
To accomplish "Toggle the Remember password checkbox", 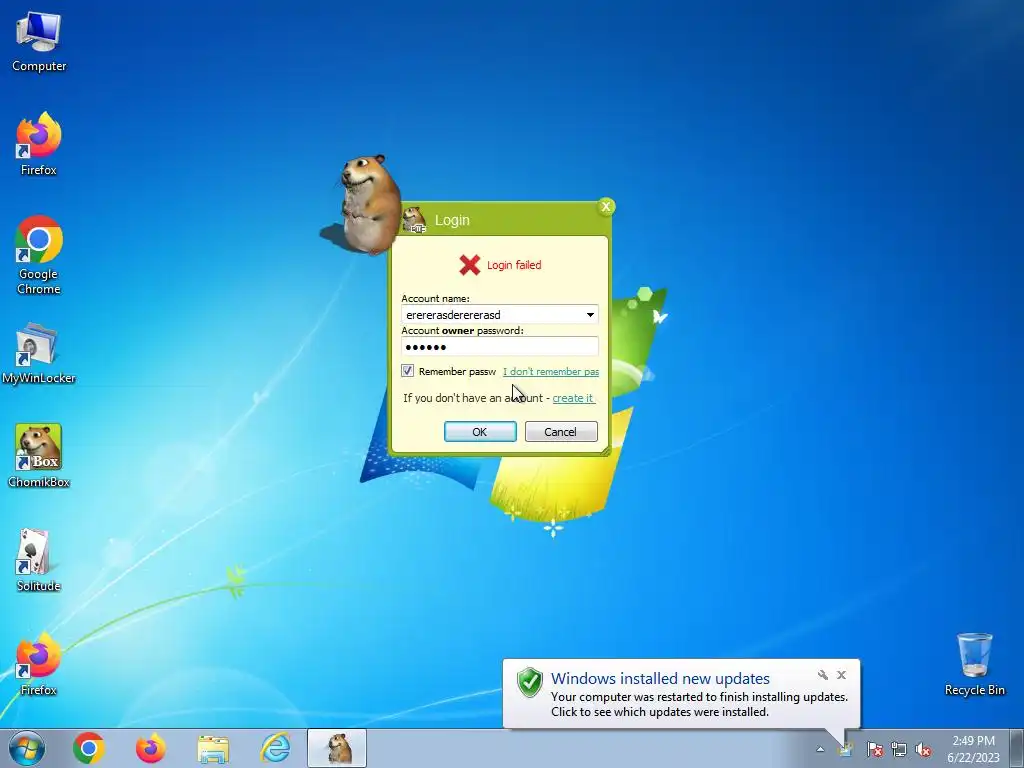I will 408,371.
